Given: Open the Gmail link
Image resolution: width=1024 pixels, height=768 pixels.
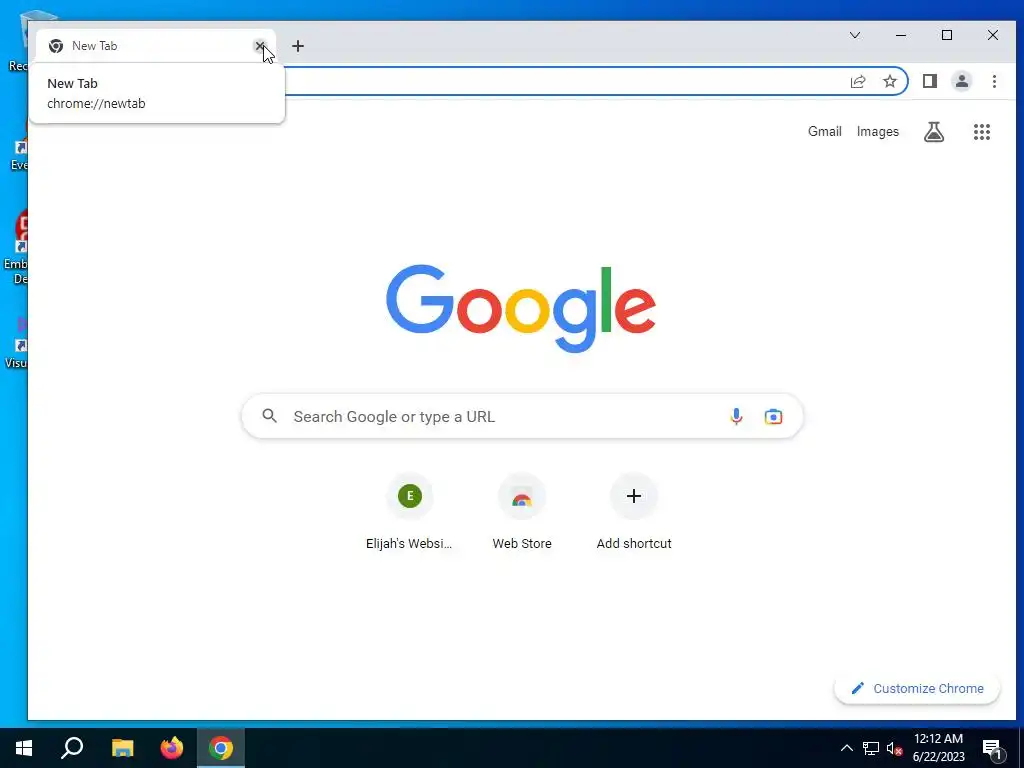Looking at the screenshot, I should pyautogui.click(x=825, y=131).
